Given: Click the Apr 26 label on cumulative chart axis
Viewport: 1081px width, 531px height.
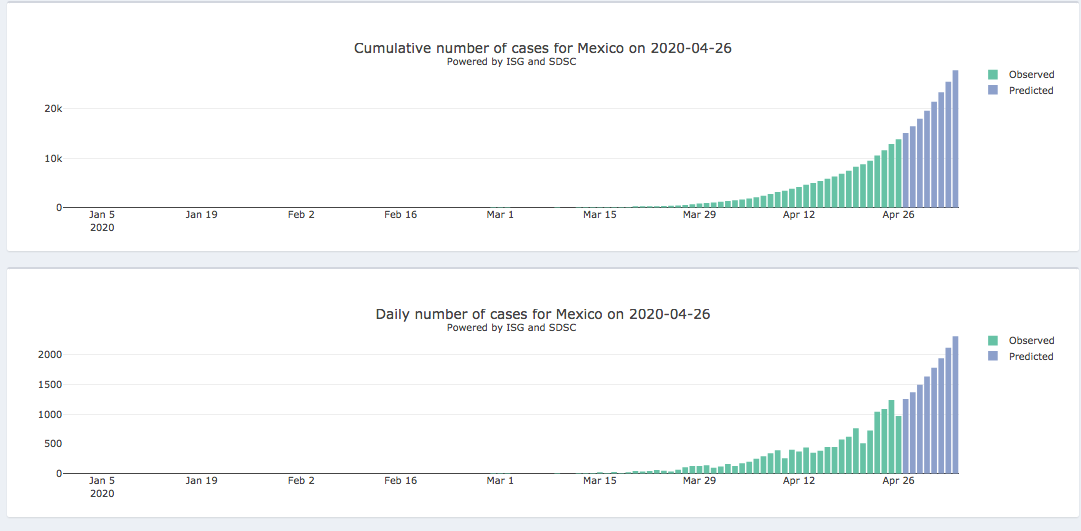Looking at the screenshot, I should pyautogui.click(x=898, y=214).
